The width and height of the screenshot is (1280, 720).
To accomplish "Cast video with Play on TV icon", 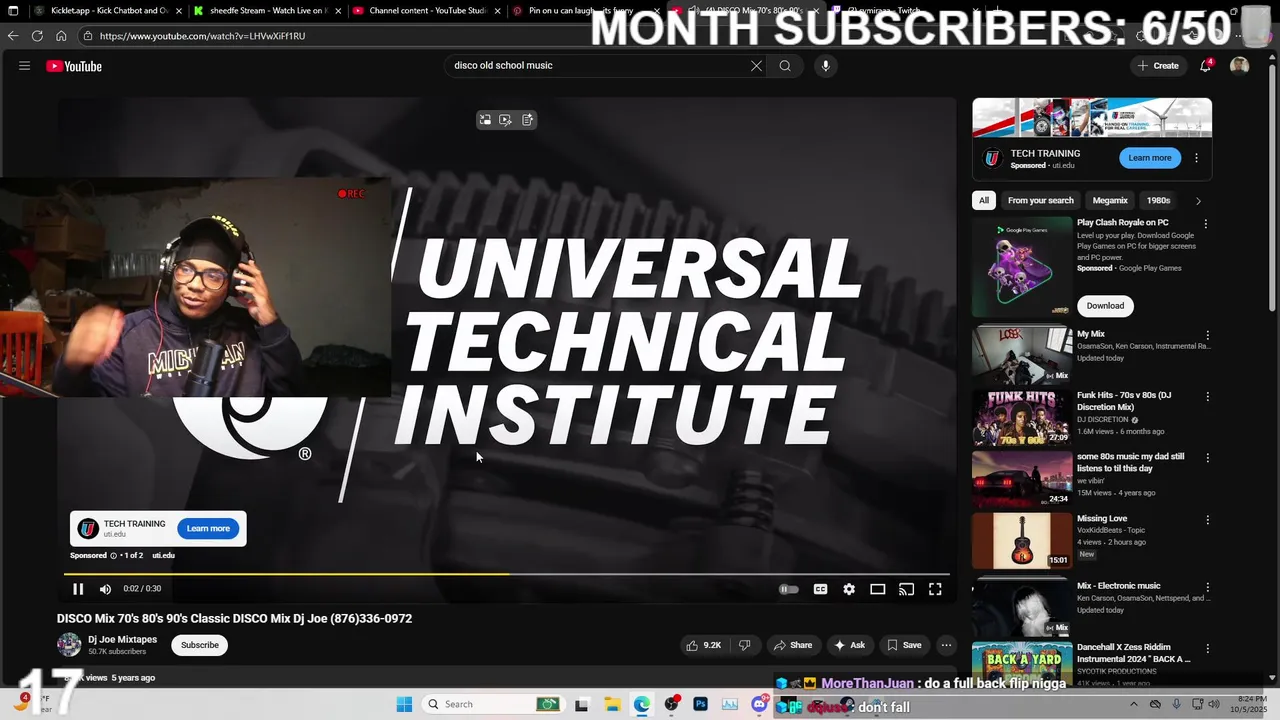I will [906, 589].
